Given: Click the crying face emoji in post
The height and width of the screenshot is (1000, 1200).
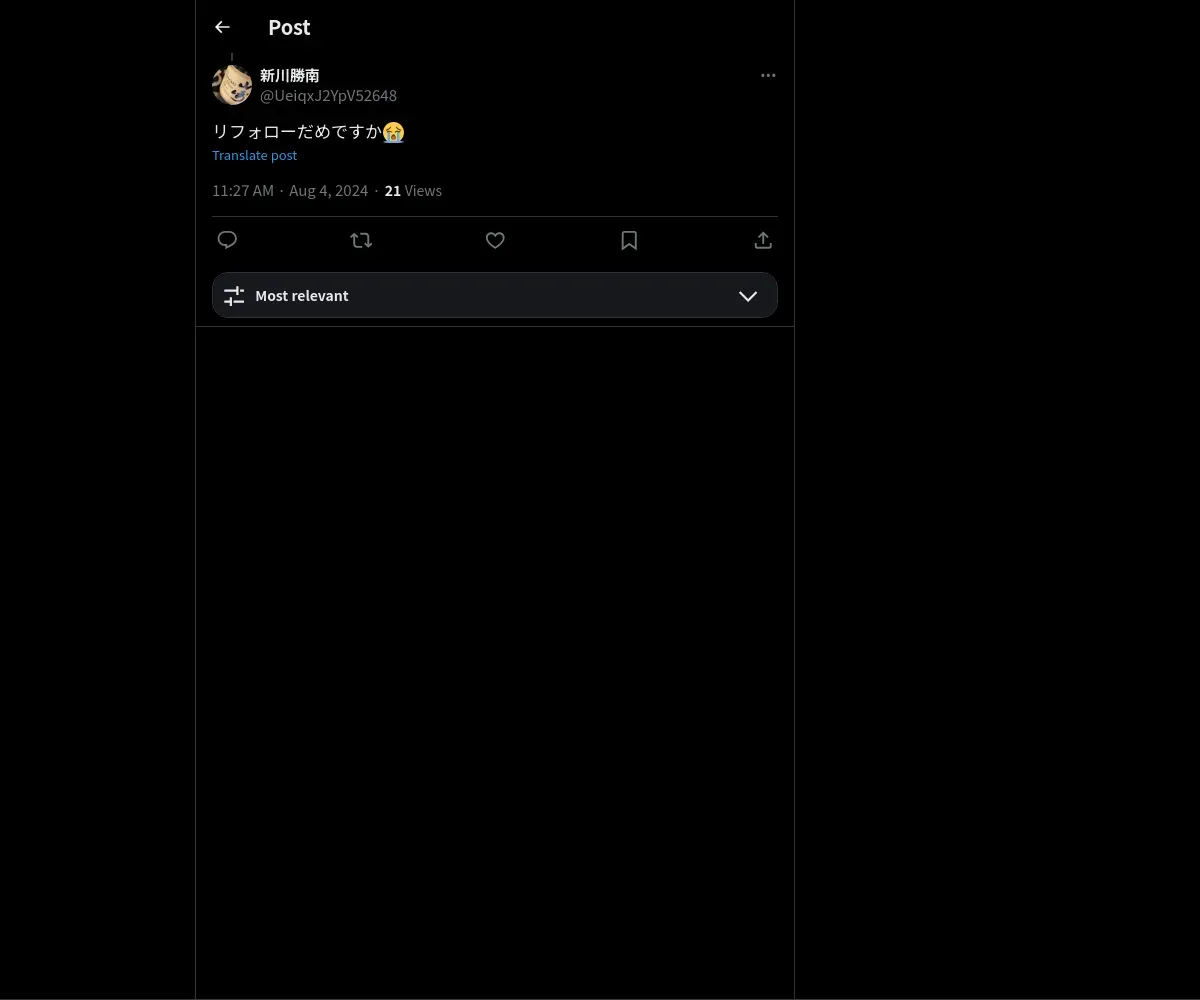Looking at the screenshot, I should (394, 132).
